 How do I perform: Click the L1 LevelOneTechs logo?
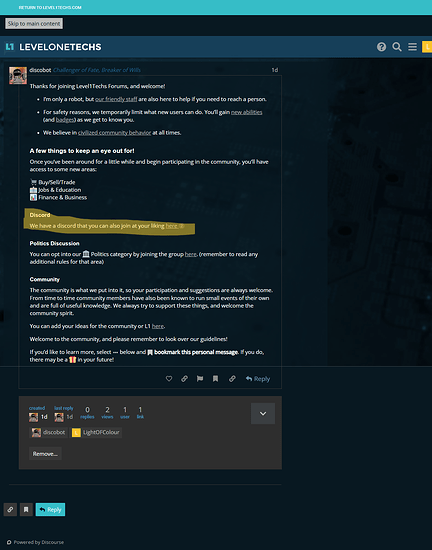pyautogui.click(x=53, y=47)
